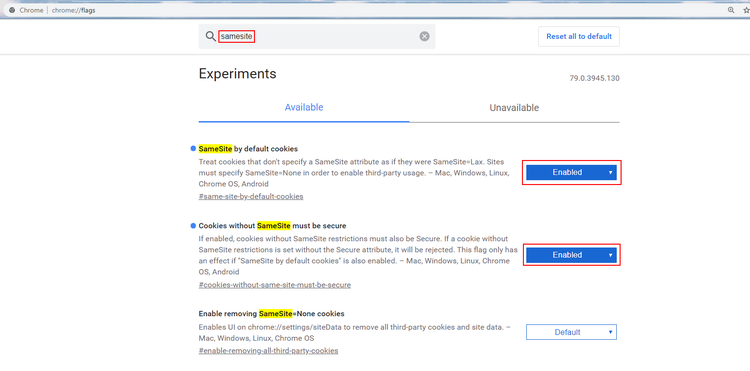Reset all to default button
Screen dimensions: 750x371
[579, 36]
